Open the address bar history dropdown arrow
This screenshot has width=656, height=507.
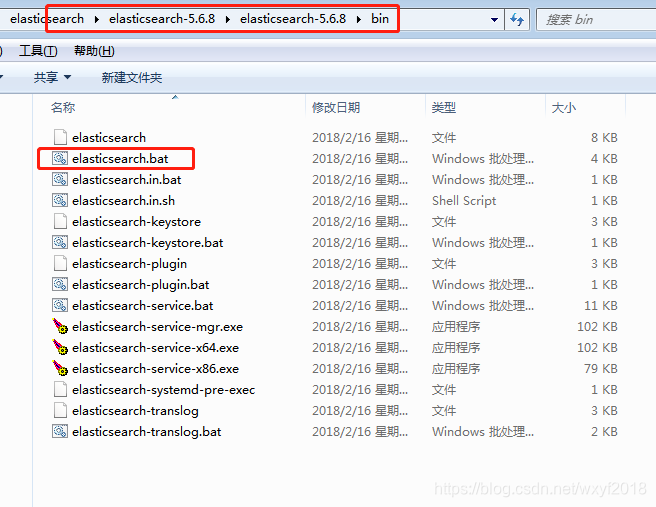click(x=494, y=20)
